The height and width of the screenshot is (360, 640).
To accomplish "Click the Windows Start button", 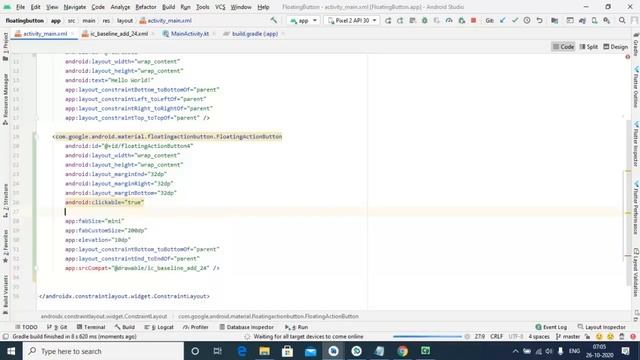I will (11, 351).
